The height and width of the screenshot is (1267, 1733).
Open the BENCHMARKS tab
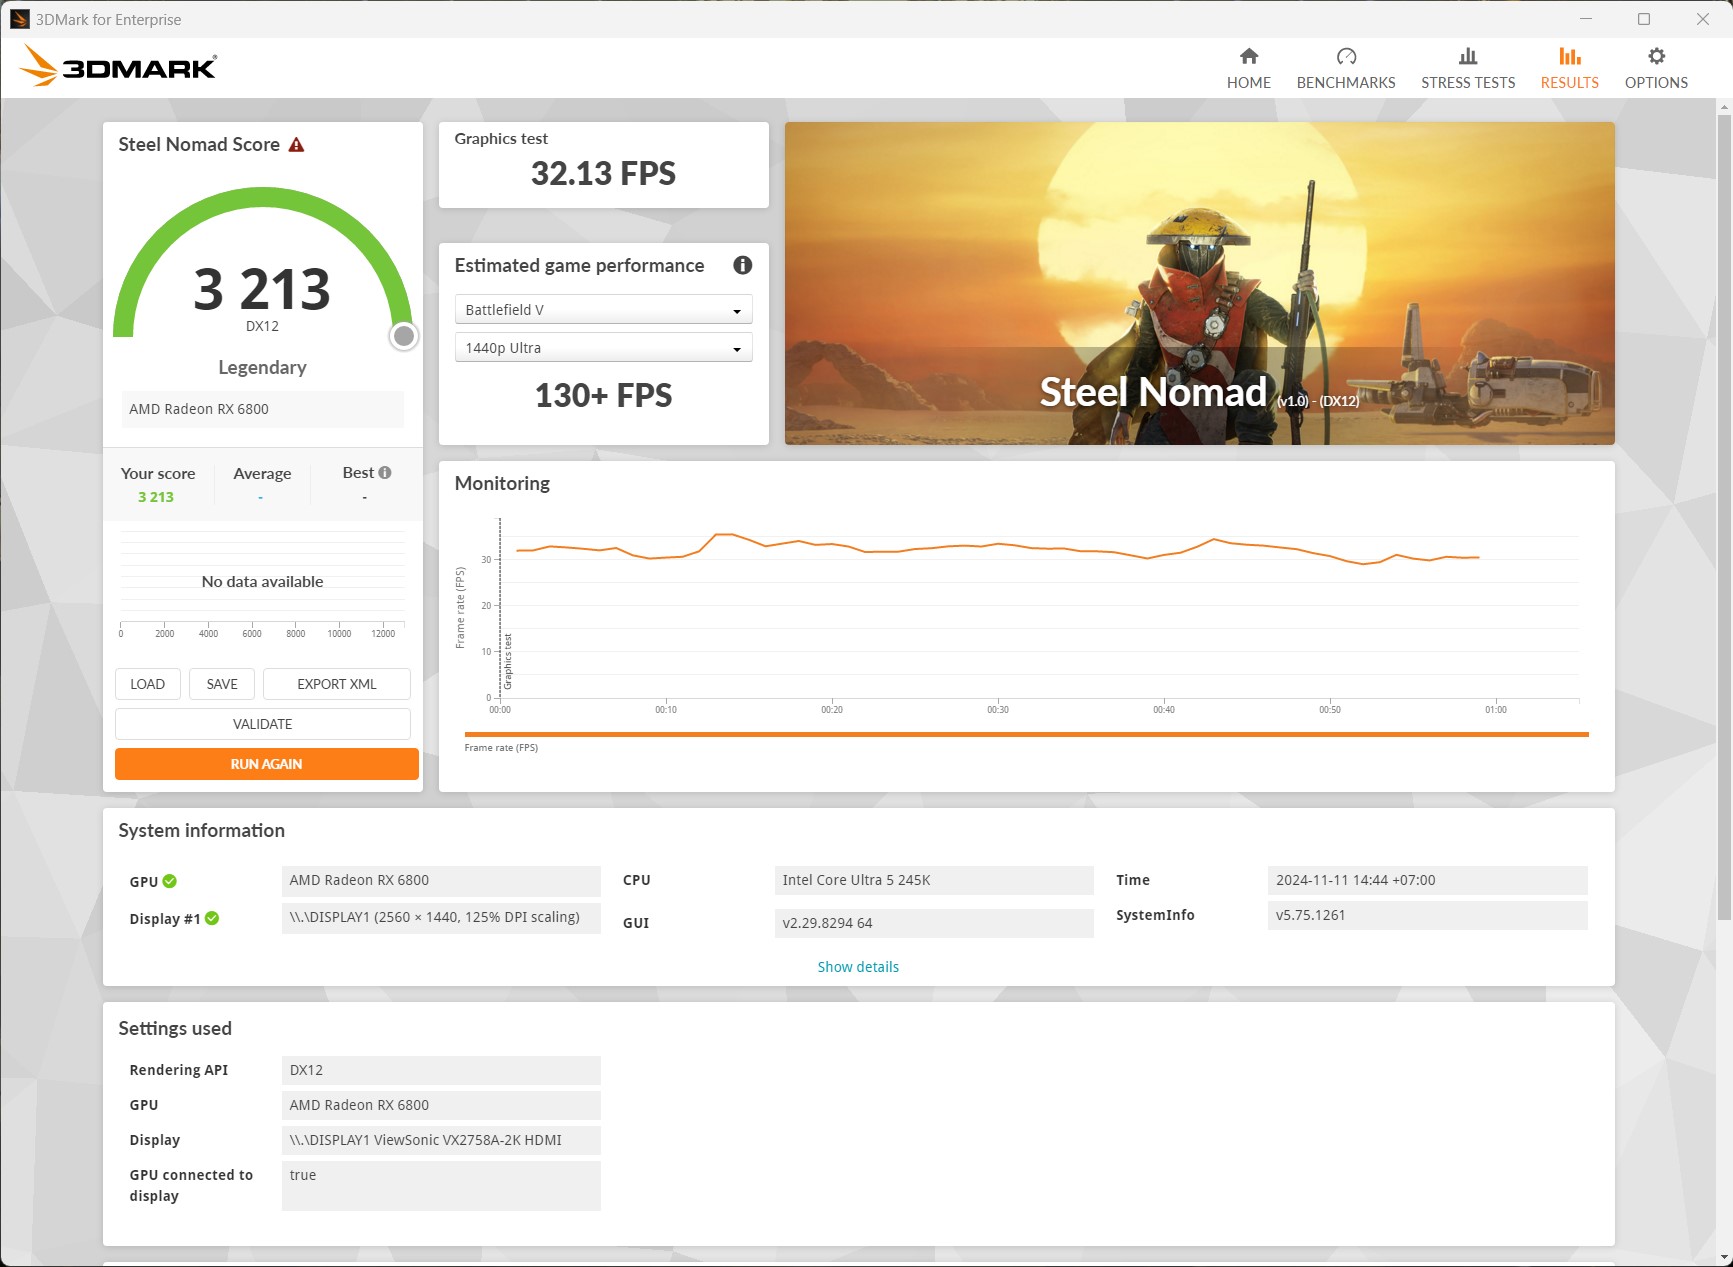coord(1346,68)
